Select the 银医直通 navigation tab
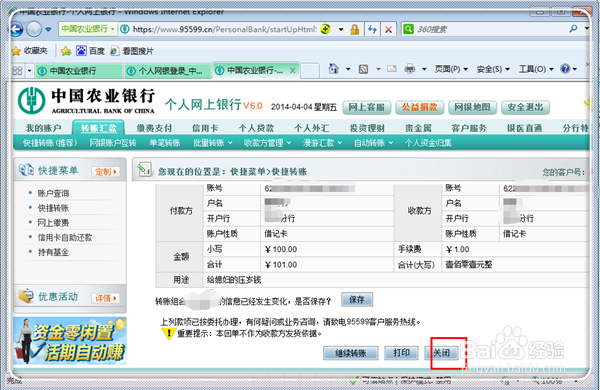The height and width of the screenshot is (390, 600). [525, 128]
